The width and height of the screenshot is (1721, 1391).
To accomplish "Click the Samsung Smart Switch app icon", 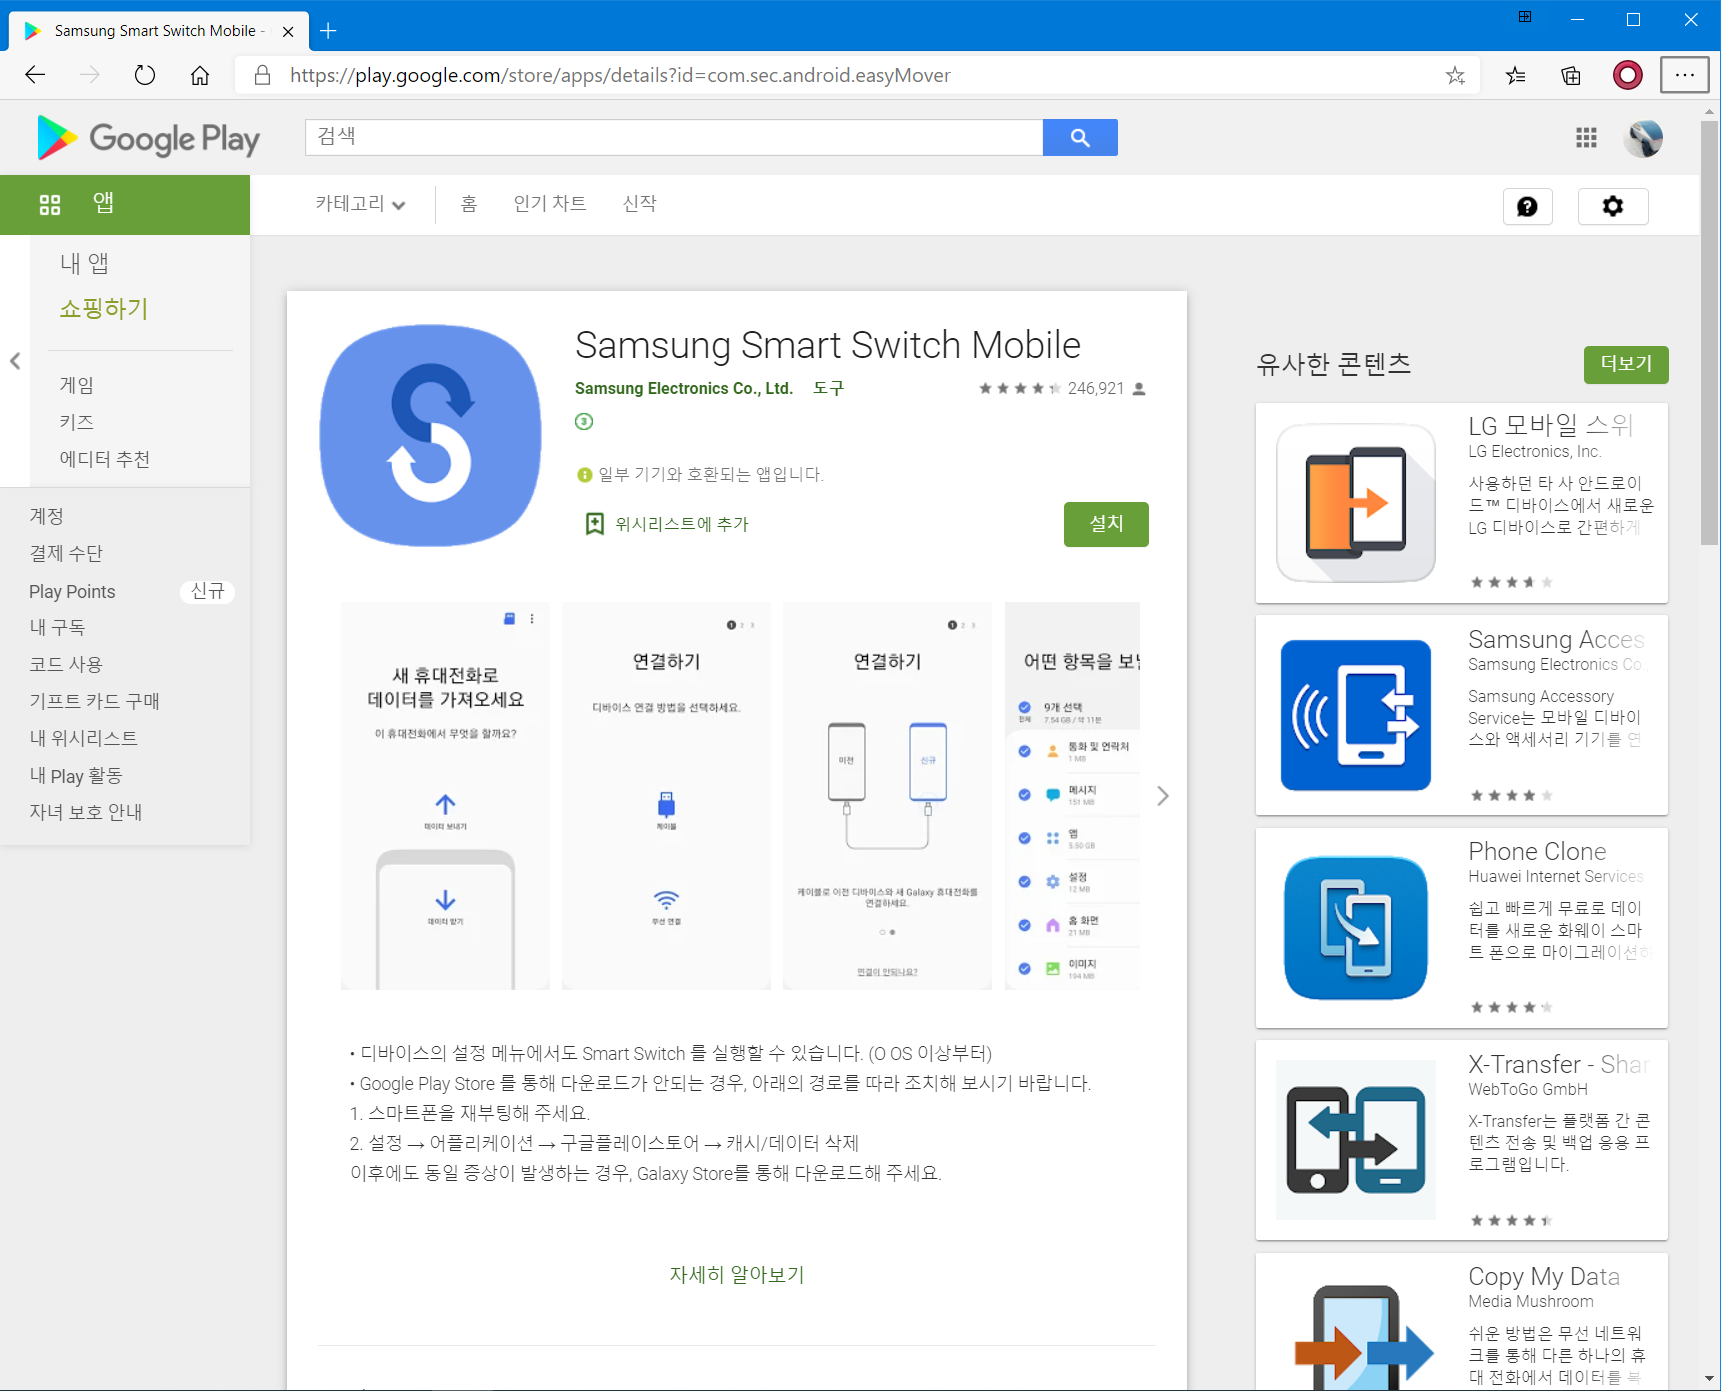I will click(x=431, y=435).
